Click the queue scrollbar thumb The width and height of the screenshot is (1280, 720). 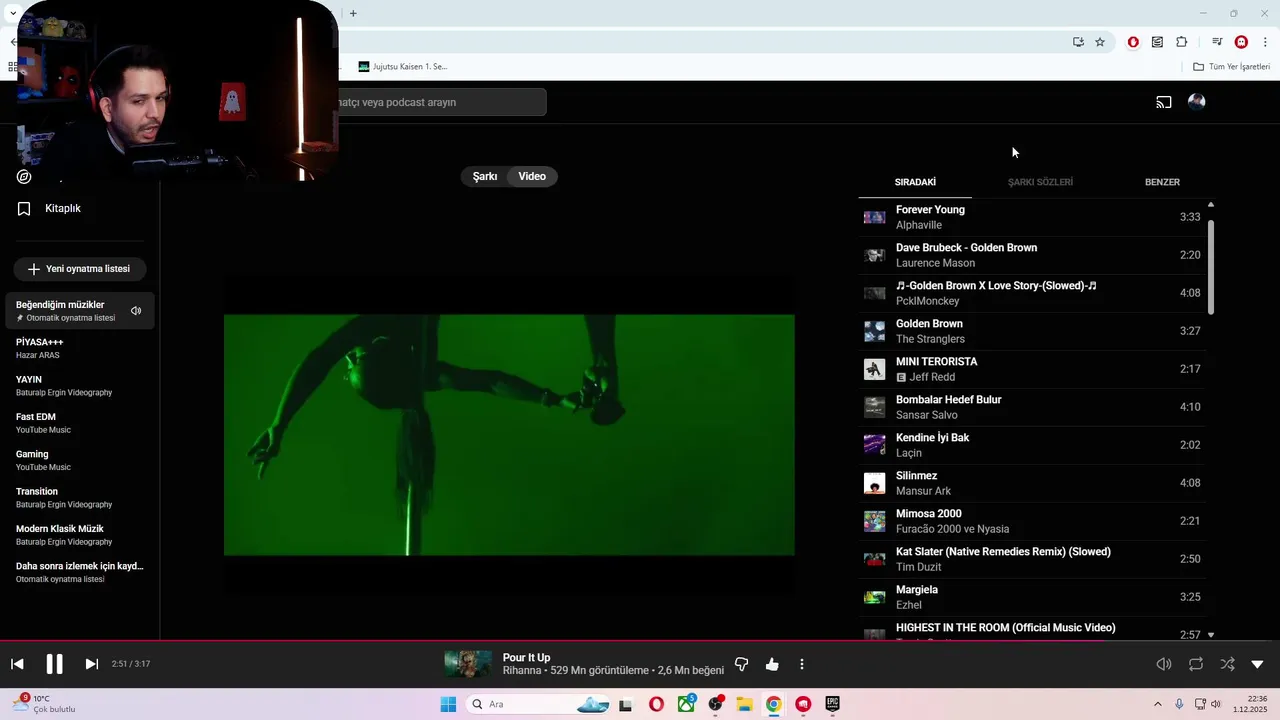point(1211,266)
